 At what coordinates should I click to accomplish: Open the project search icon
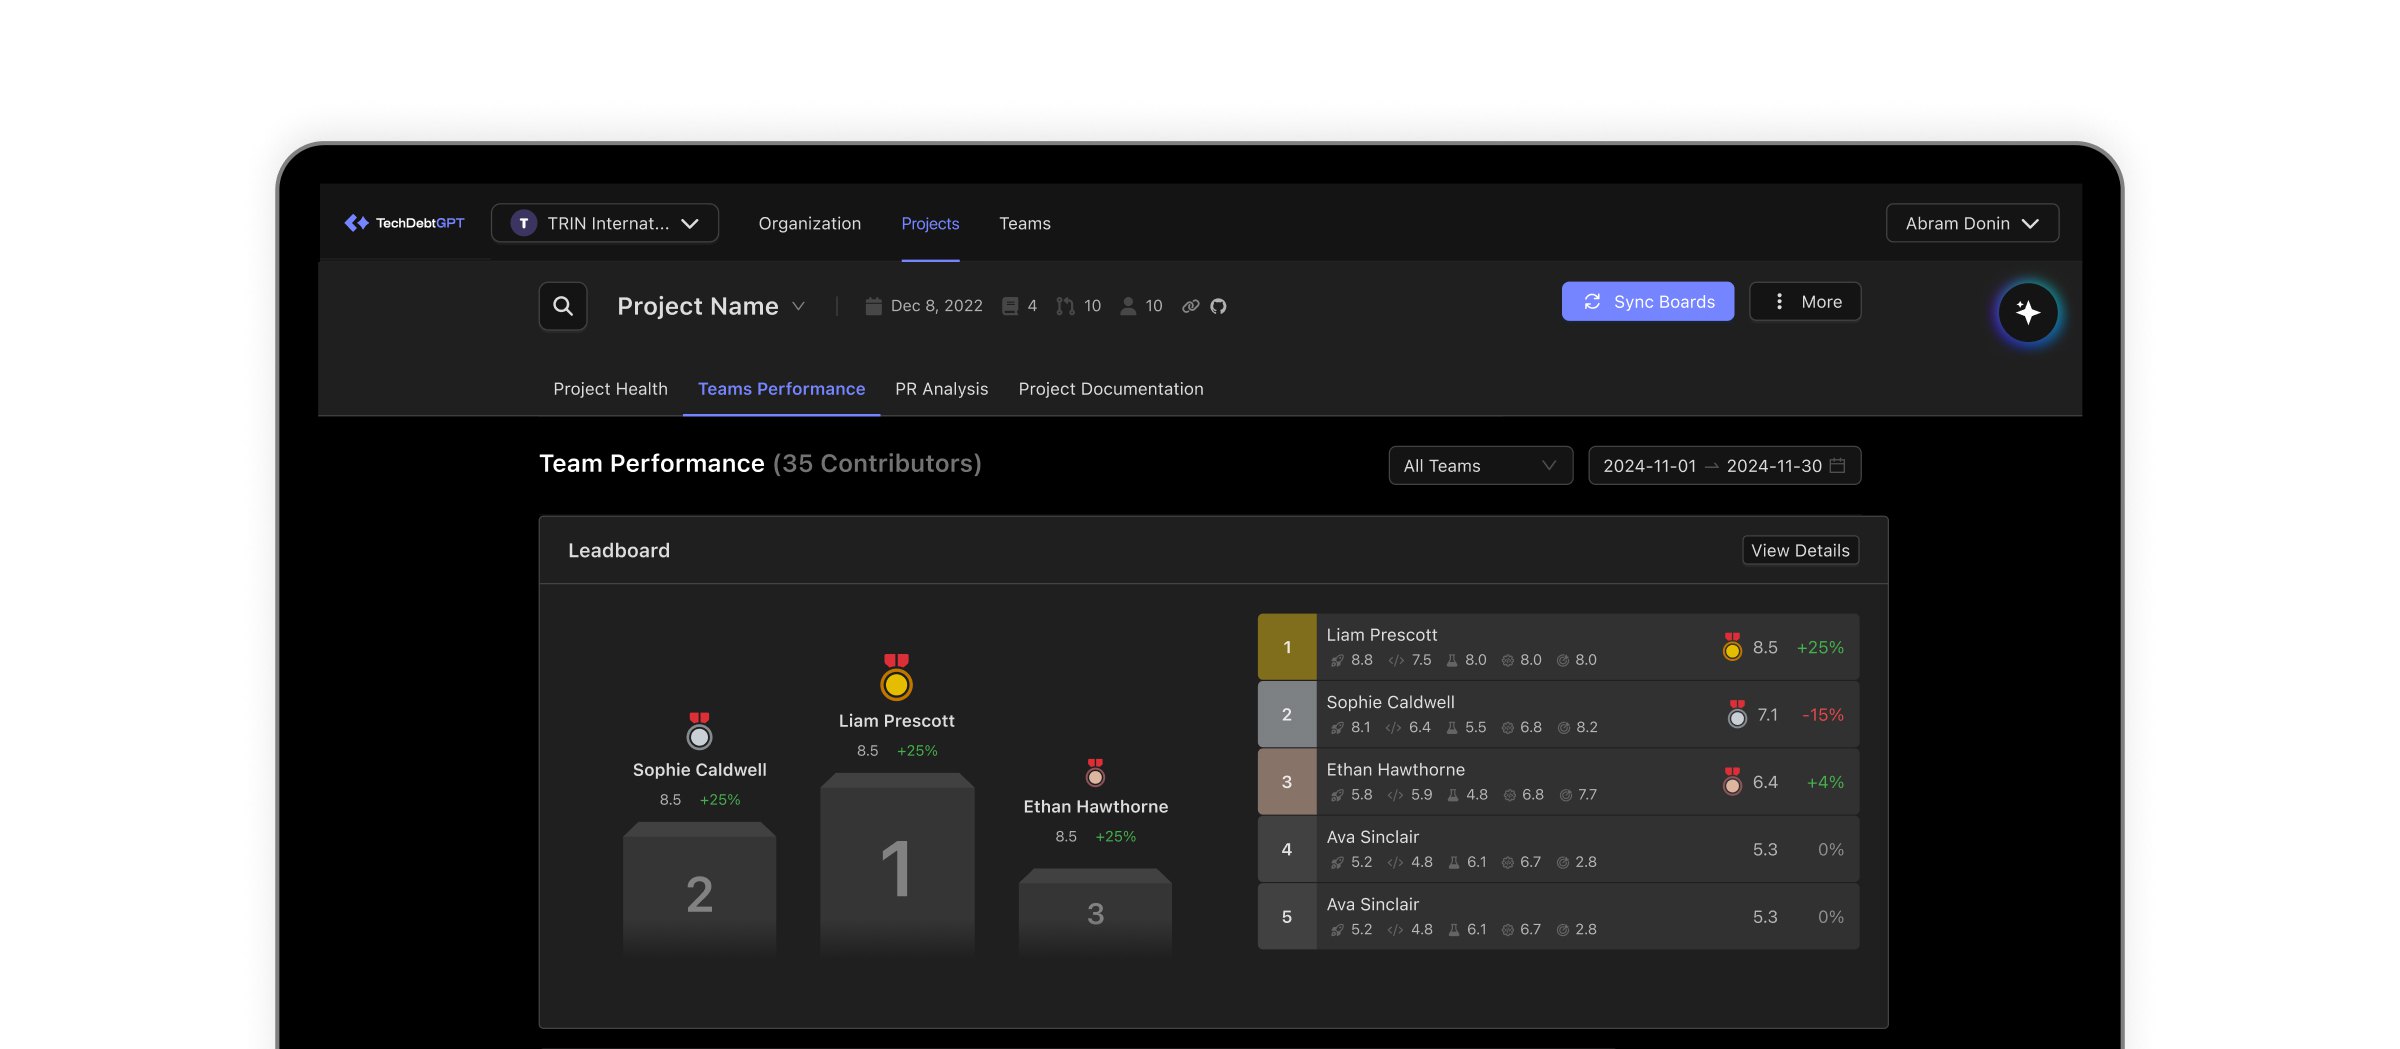pos(563,306)
